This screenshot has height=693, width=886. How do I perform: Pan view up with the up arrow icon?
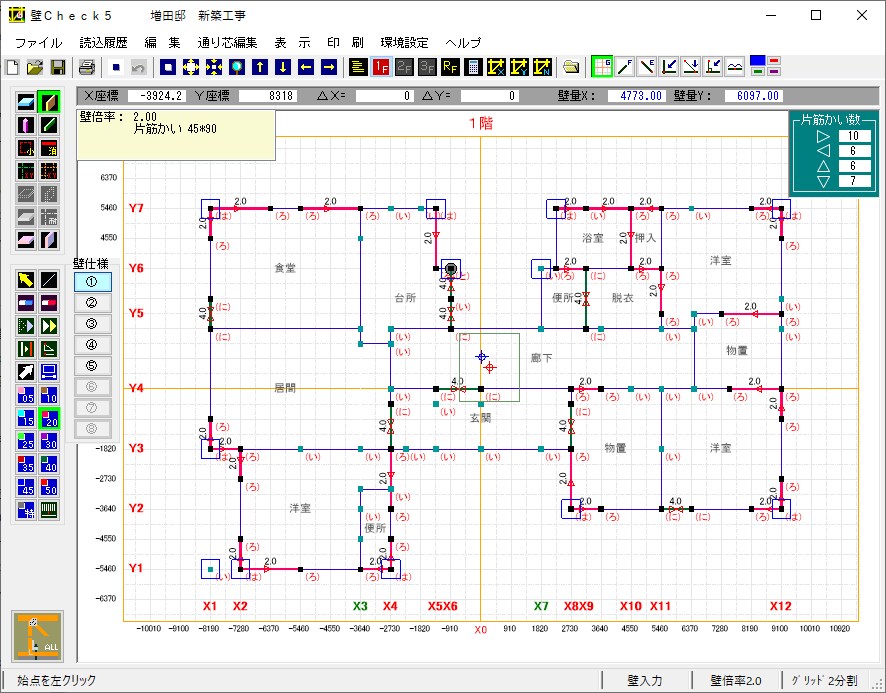260,68
